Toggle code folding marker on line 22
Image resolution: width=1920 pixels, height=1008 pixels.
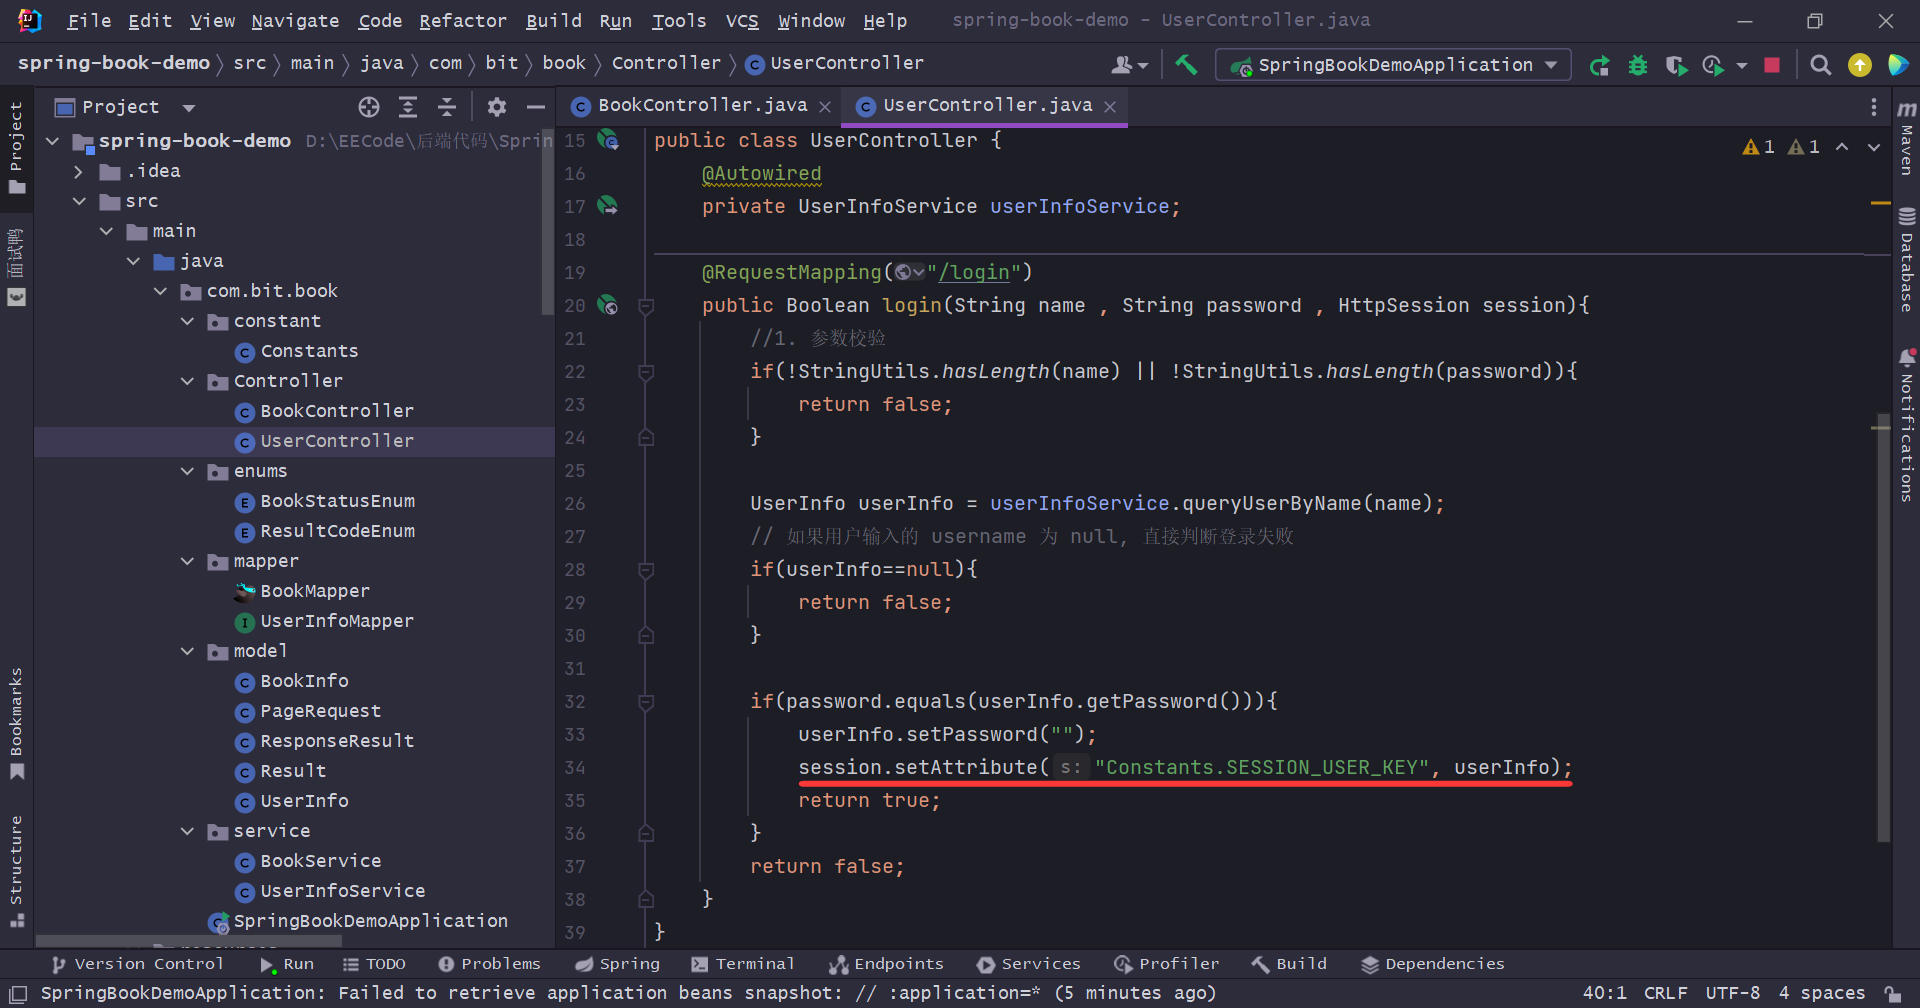646,372
